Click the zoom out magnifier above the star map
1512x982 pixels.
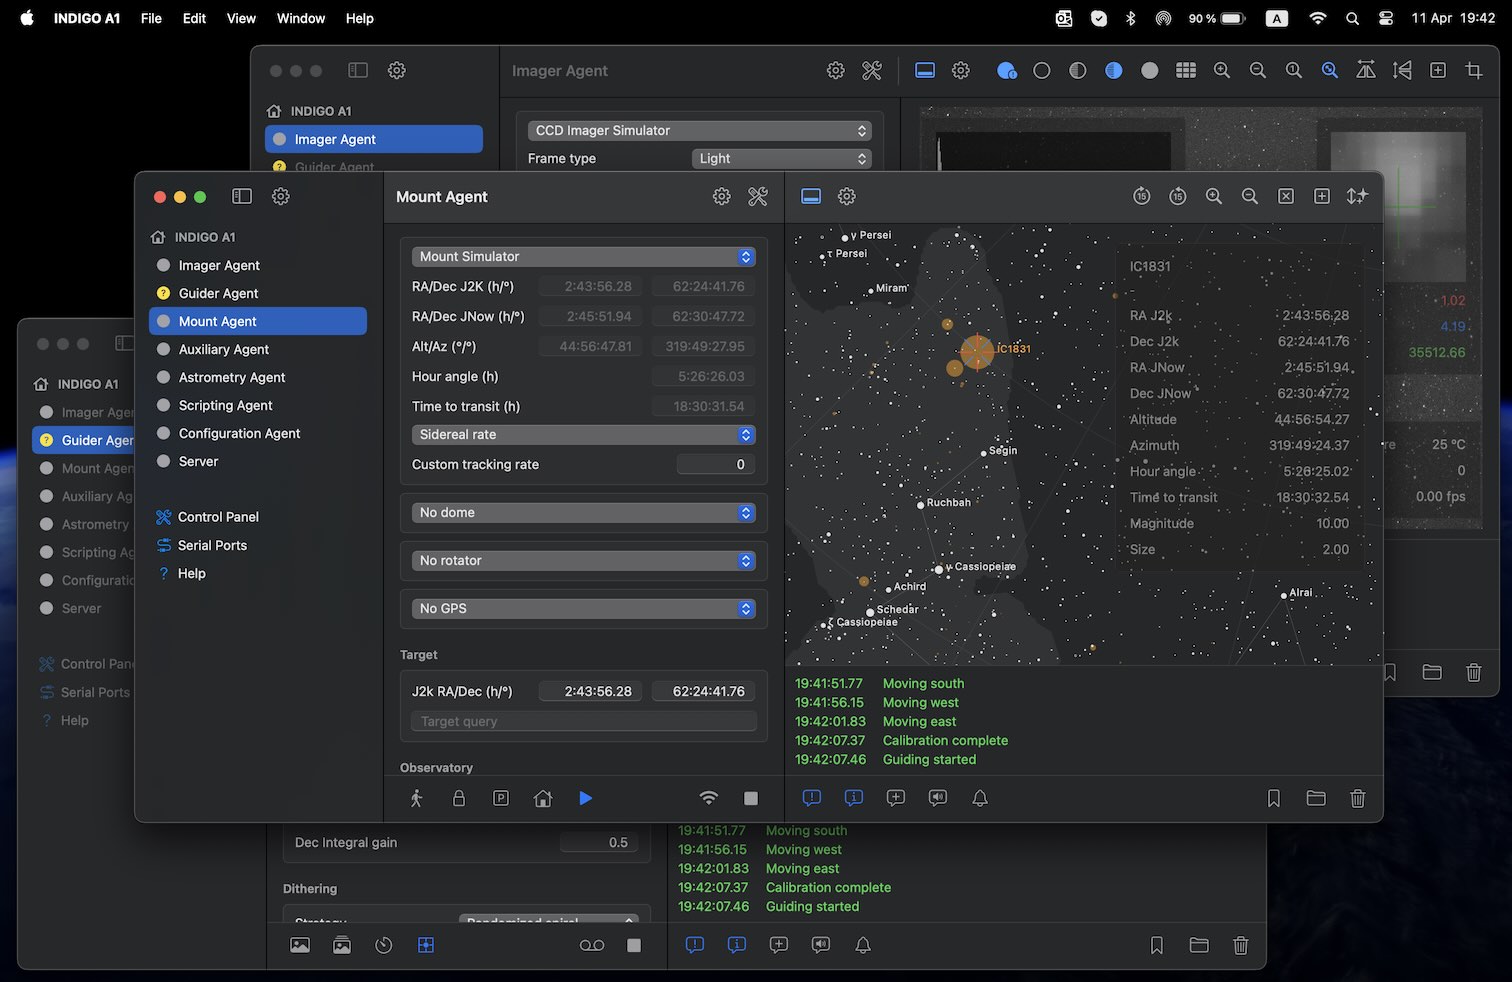[x=1250, y=197]
